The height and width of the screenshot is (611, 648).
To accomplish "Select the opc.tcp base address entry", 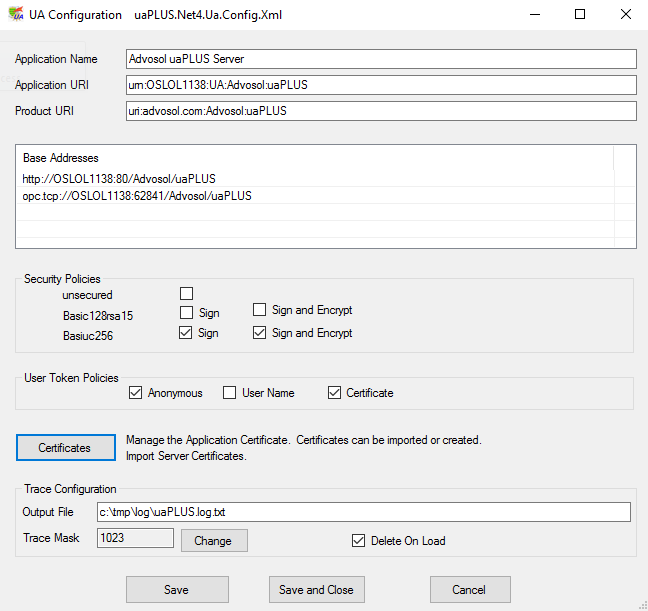I will (137, 197).
